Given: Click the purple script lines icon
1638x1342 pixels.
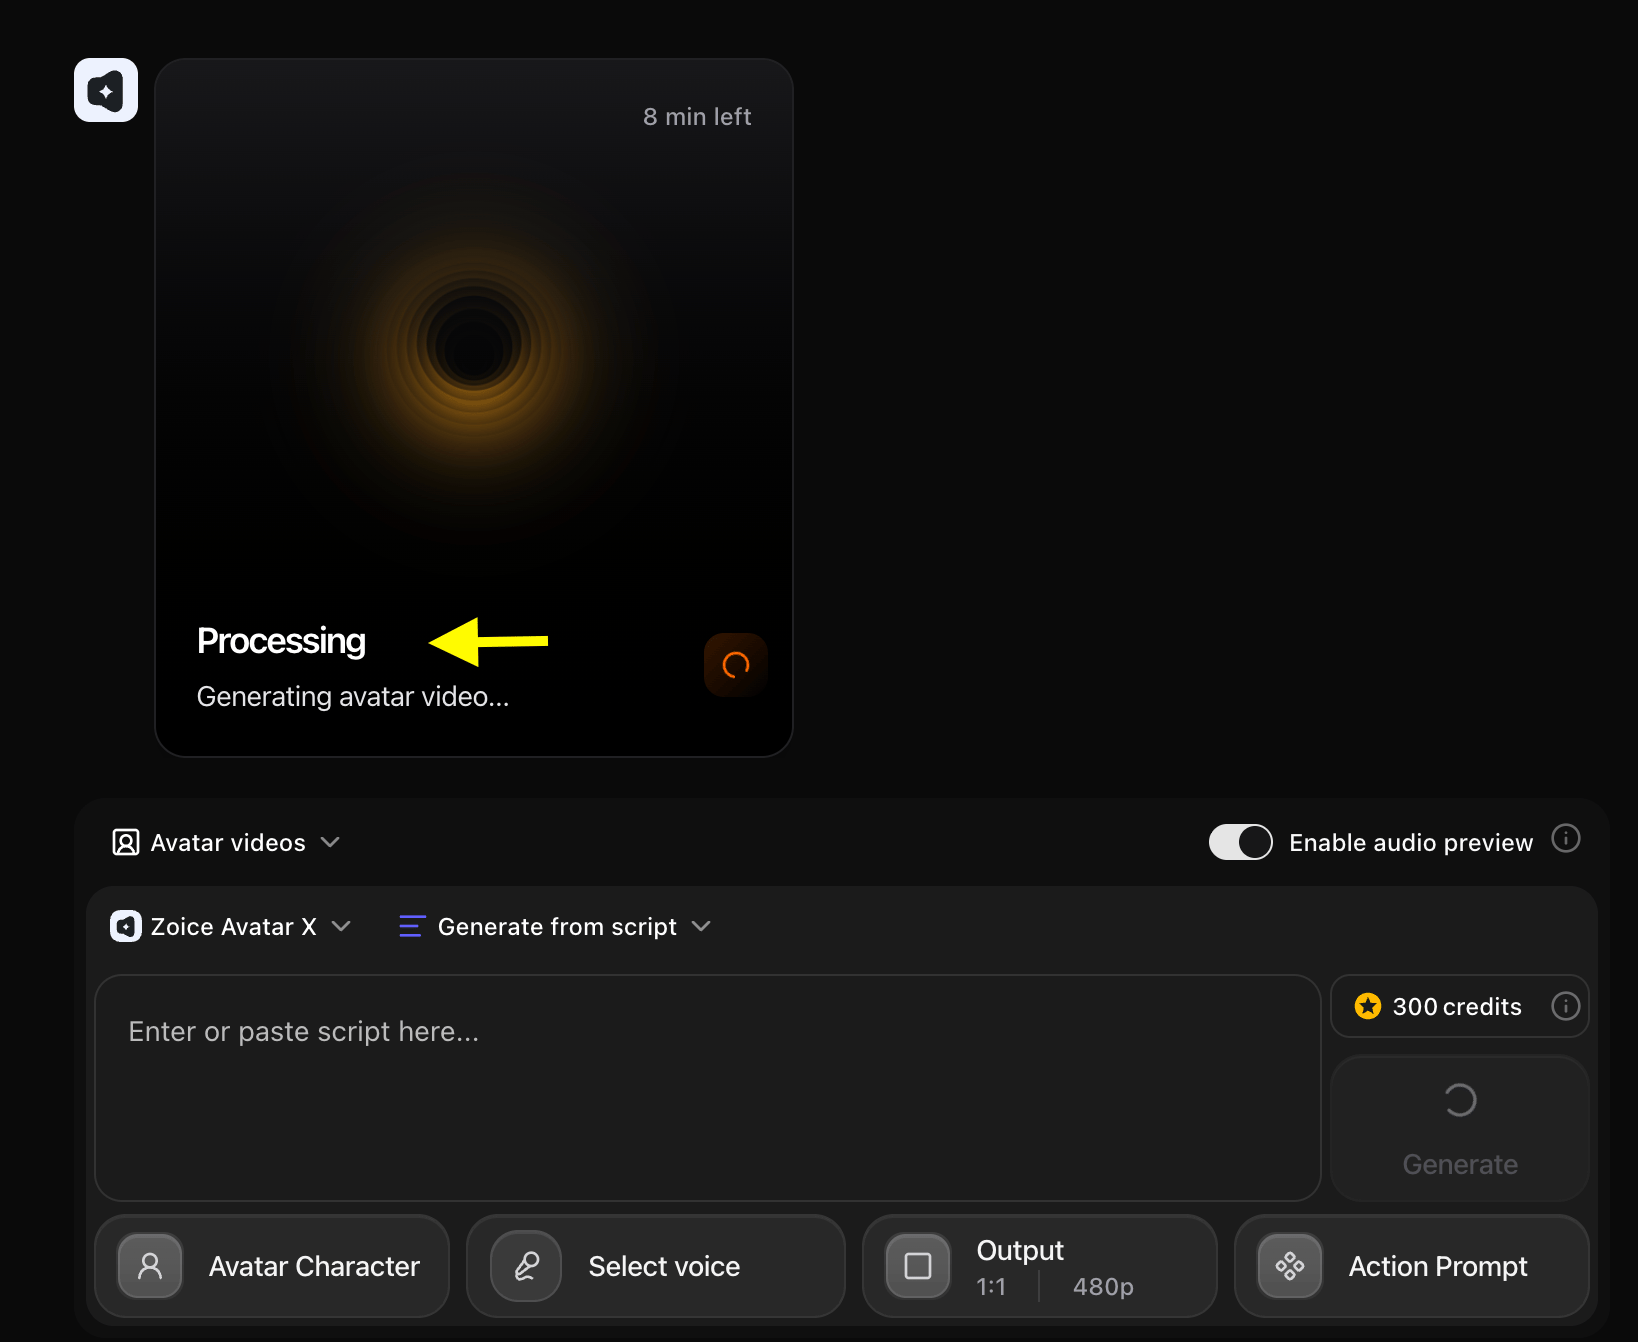Looking at the screenshot, I should point(412,926).
